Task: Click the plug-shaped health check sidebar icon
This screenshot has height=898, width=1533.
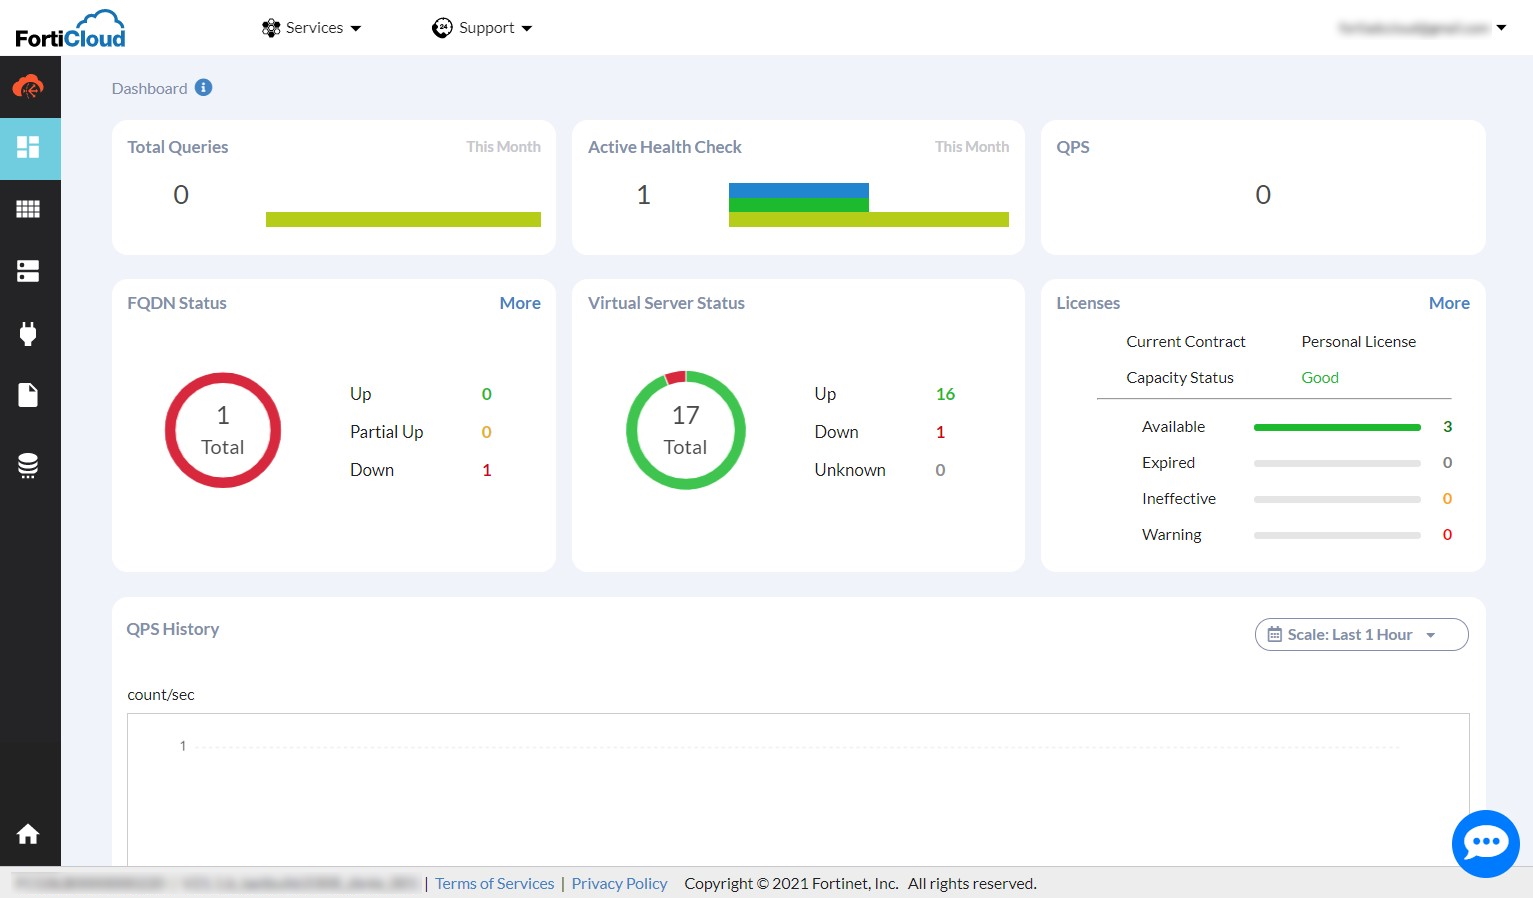Action: pos(30,333)
